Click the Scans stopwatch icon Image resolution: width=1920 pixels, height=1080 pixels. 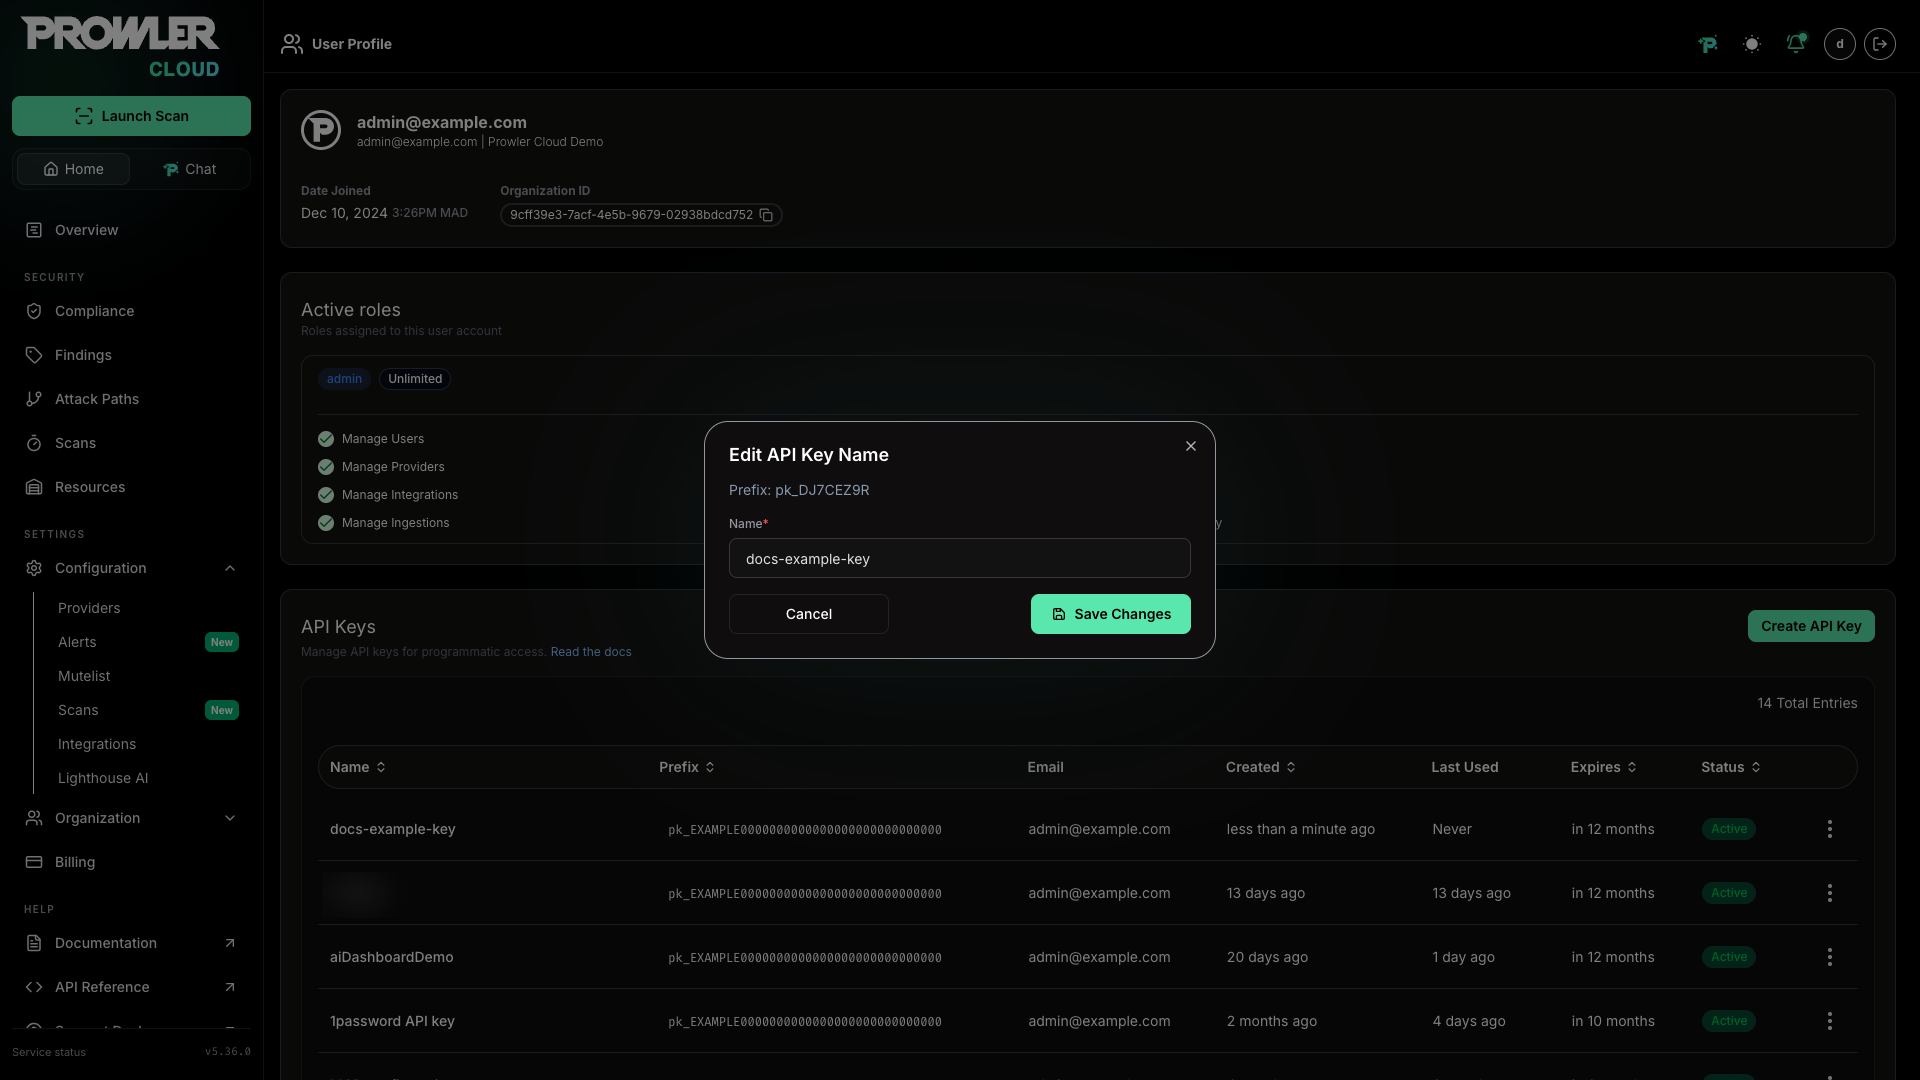[x=34, y=443]
